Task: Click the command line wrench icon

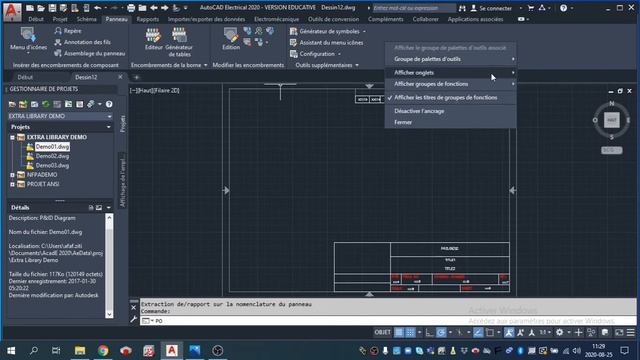Action: pos(134,320)
